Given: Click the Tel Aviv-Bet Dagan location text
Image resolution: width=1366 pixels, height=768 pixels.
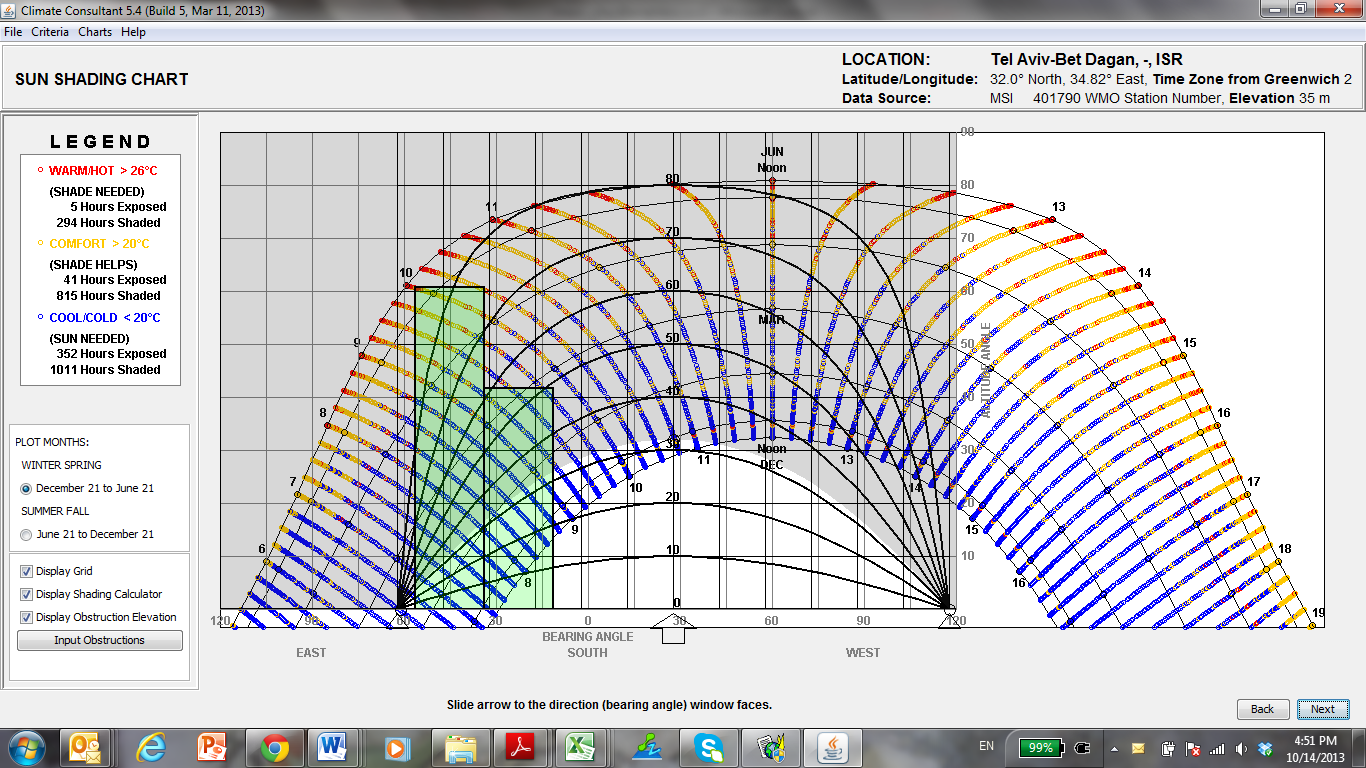Looking at the screenshot, I should click(x=1087, y=60).
